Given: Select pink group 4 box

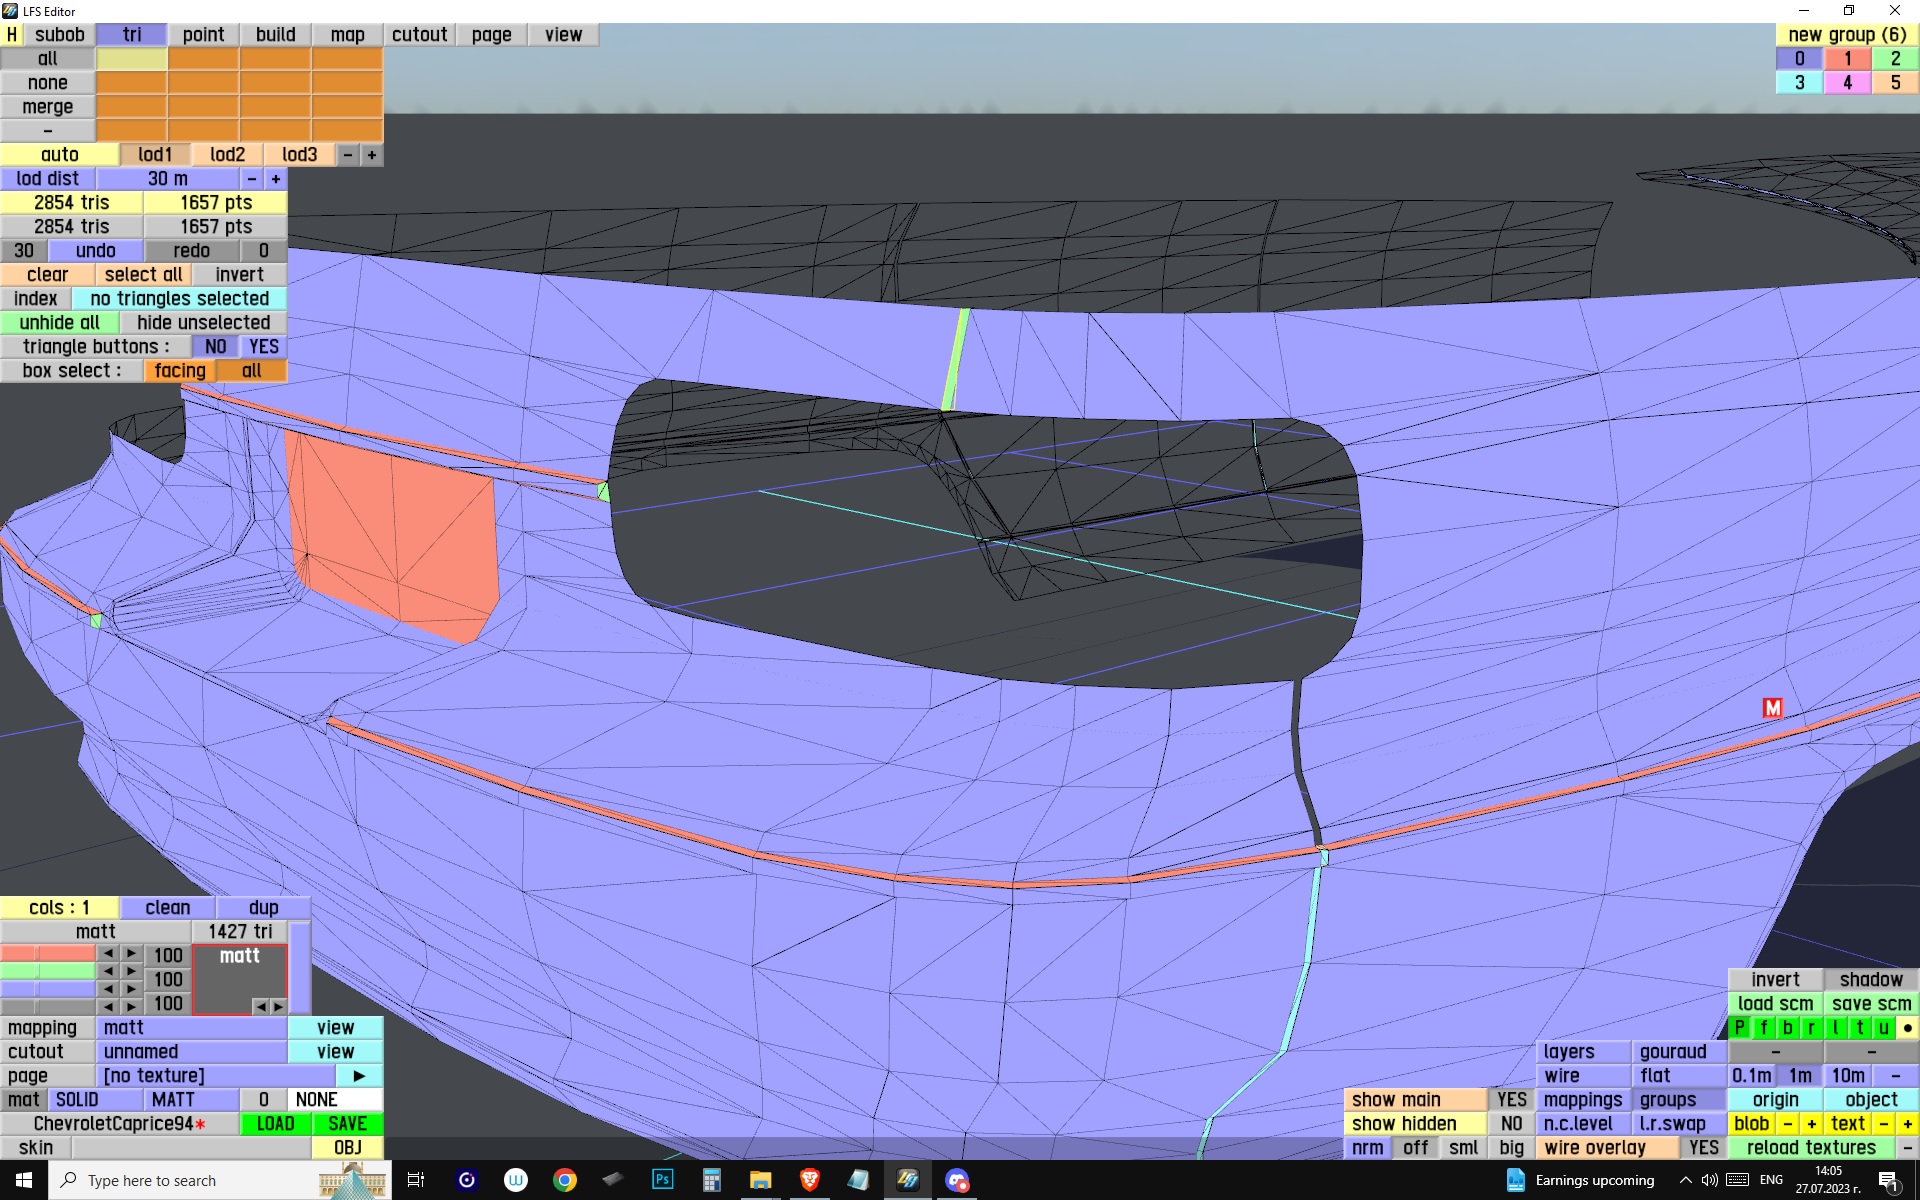Looking at the screenshot, I should 1847,83.
